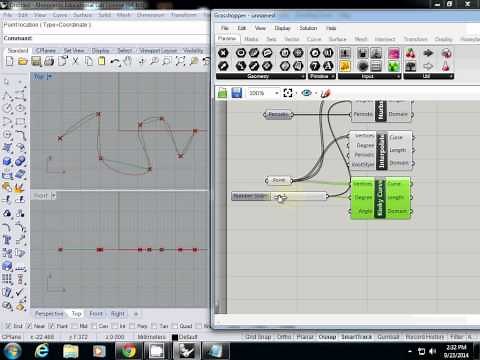Image resolution: width=480 pixels, height=360 pixels.
Task: Save the Rhino model with the disk icon
Action: (36, 61)
